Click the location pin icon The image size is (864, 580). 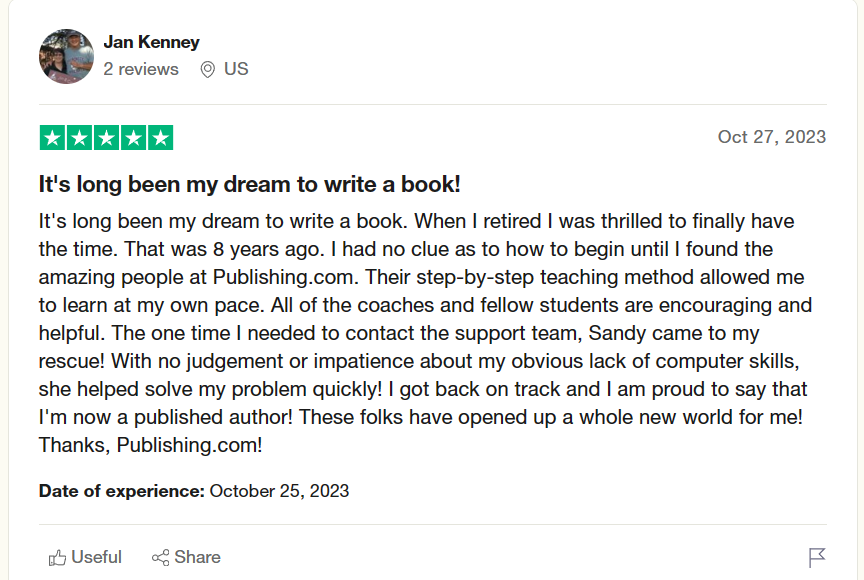tap(208, 70)
